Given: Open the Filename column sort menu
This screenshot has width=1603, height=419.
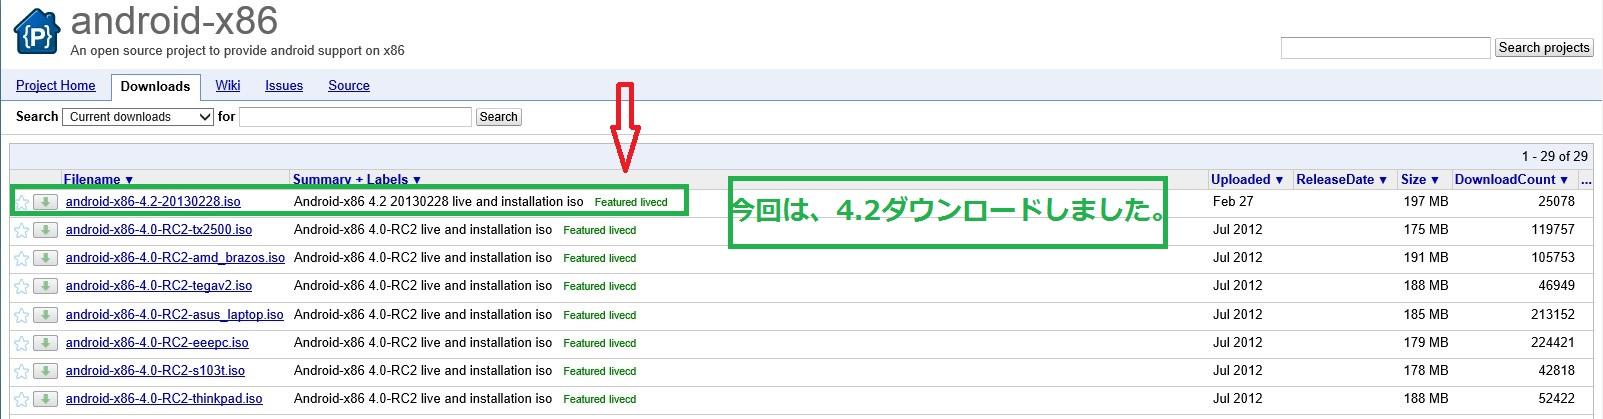Looking at the screenshot, I should 98,180.
